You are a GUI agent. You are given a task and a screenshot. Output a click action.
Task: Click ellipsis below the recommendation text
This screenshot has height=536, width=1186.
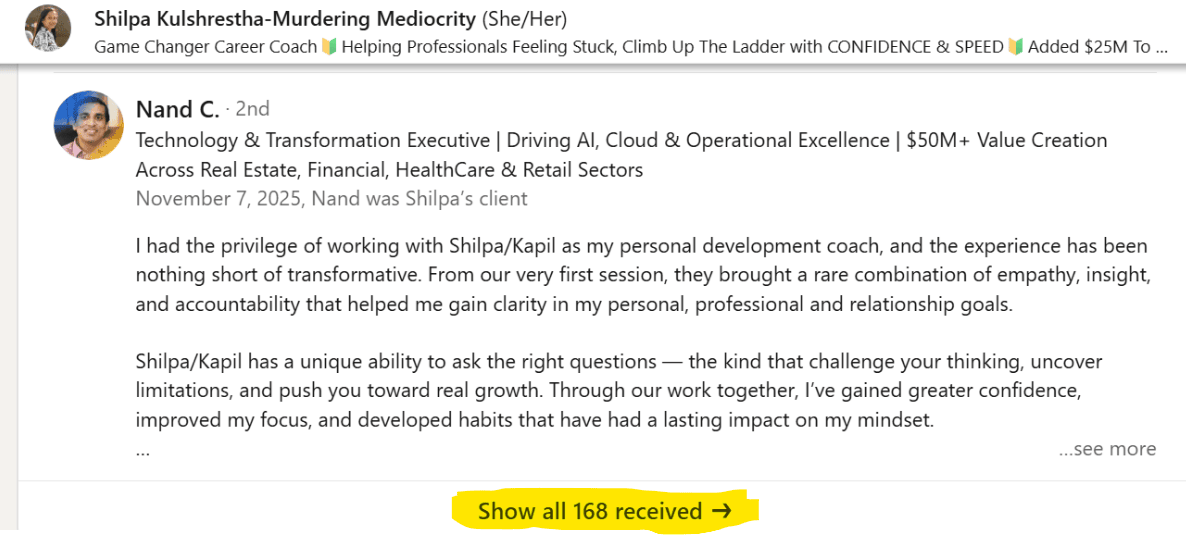[143, 450]
